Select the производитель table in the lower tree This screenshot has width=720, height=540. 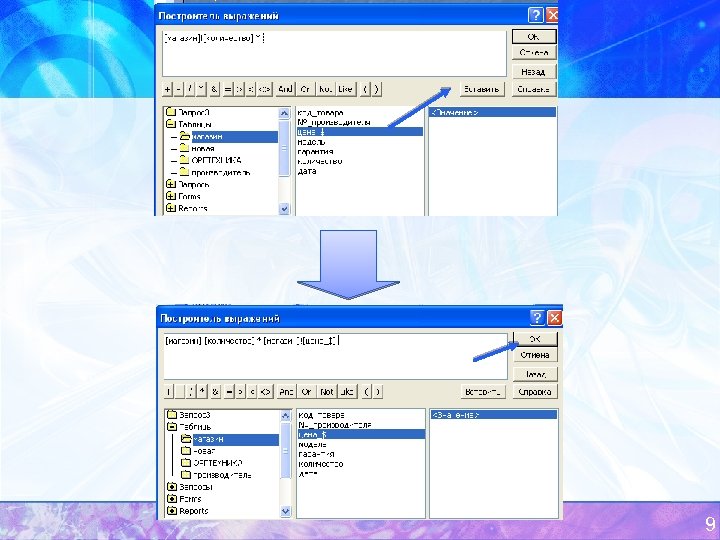(222, 475)
